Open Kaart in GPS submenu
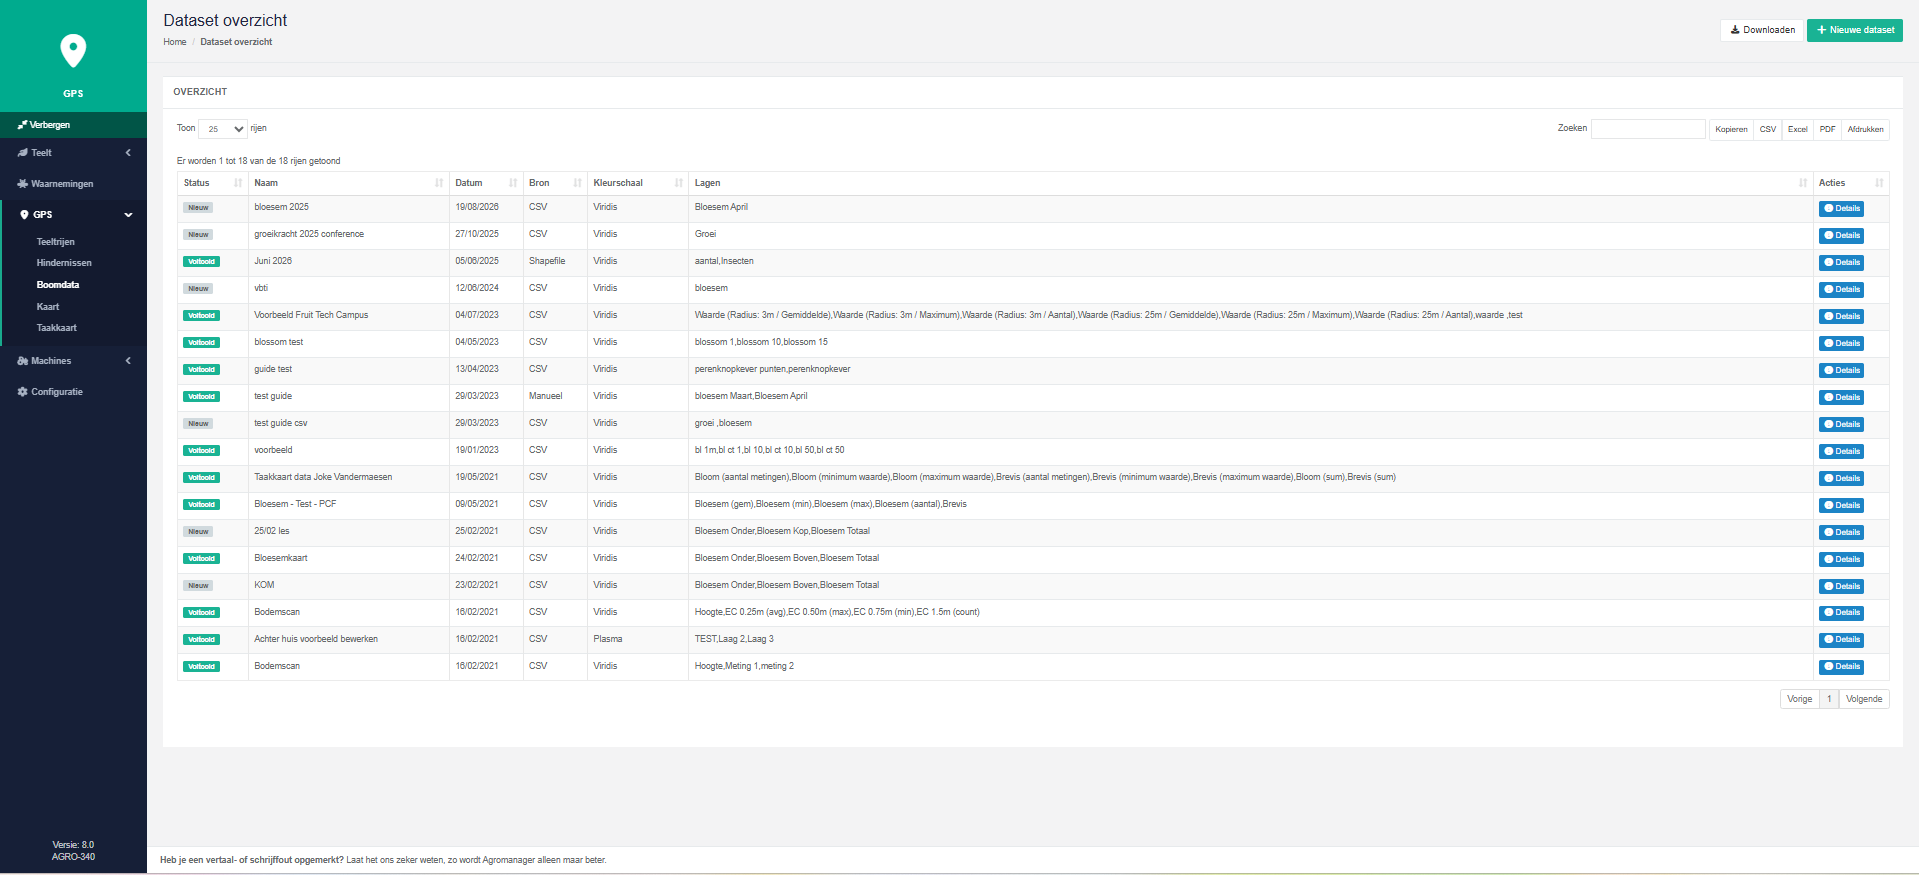This screenshot has width=1919, height=875. 48,307
